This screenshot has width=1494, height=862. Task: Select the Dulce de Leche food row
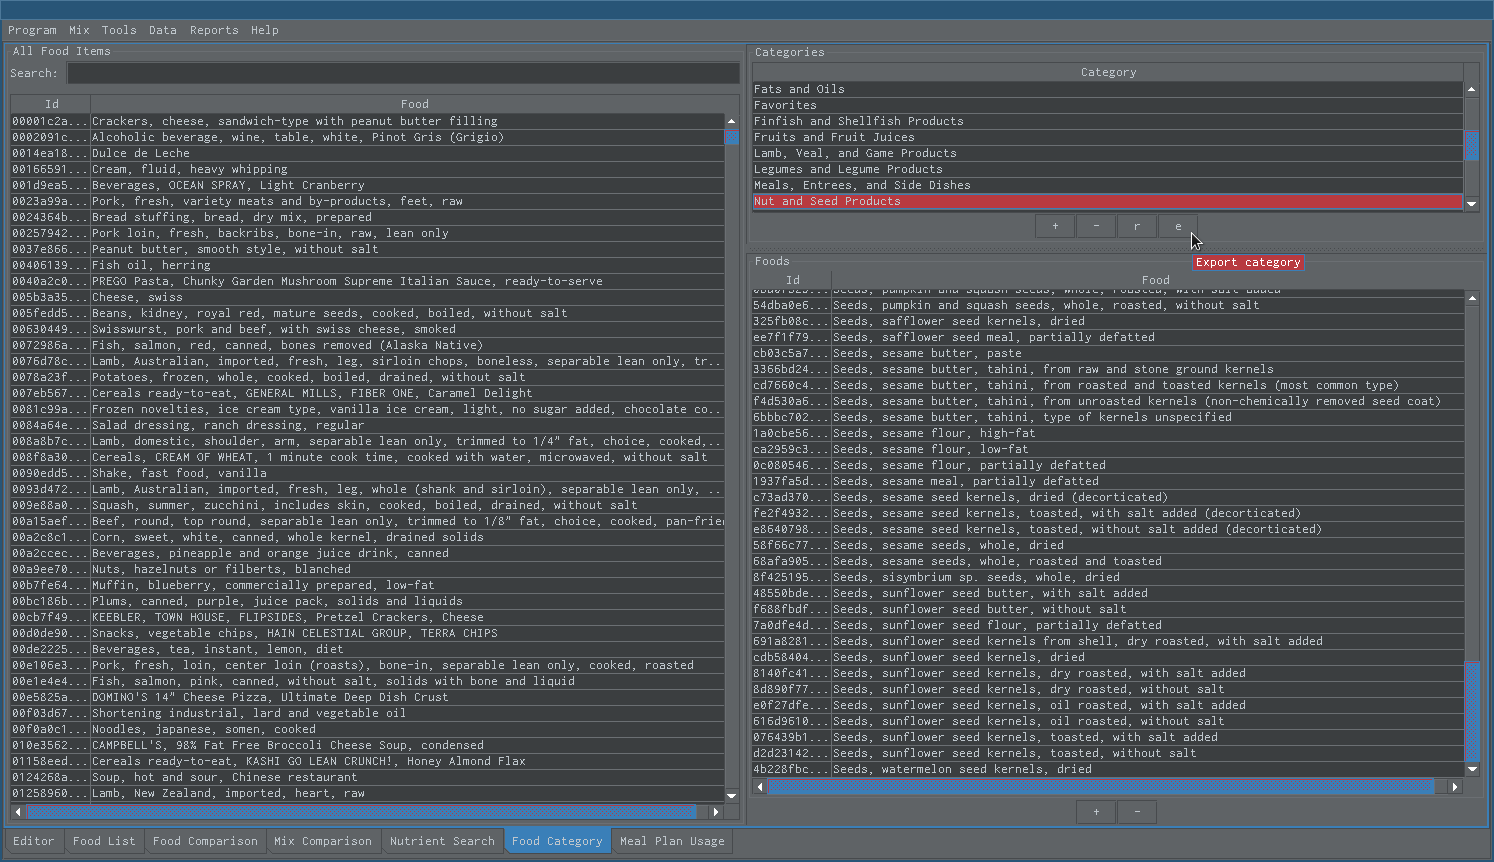pos(367,153)
